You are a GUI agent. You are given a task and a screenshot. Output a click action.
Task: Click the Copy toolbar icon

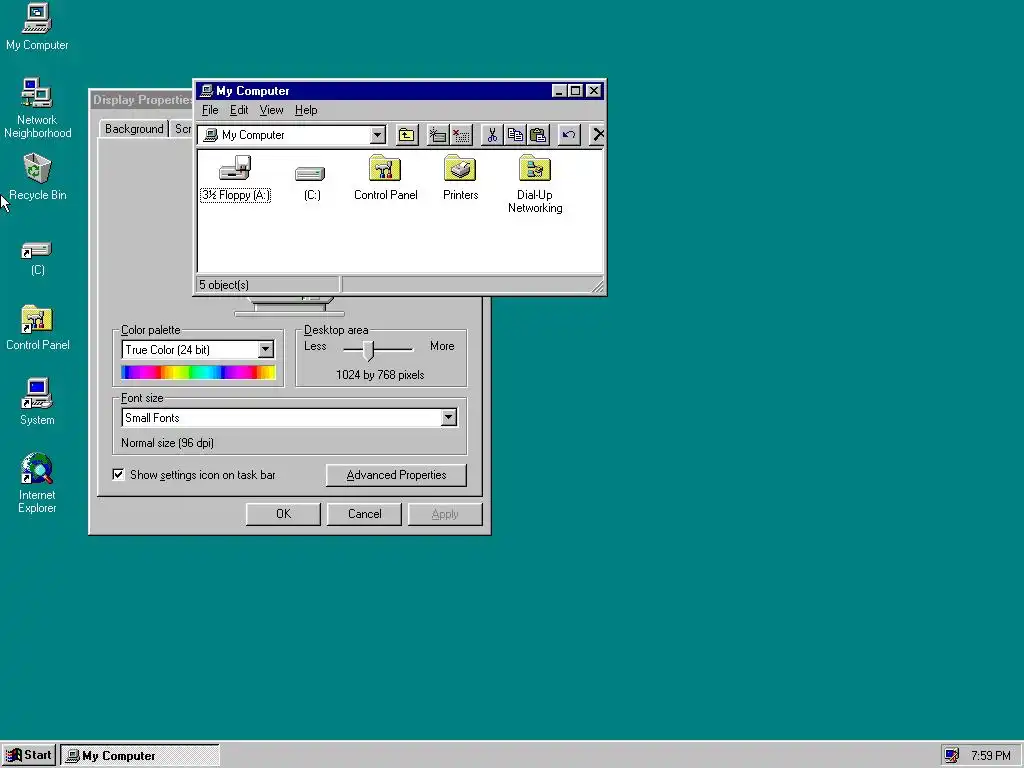(x=515, y=135)
